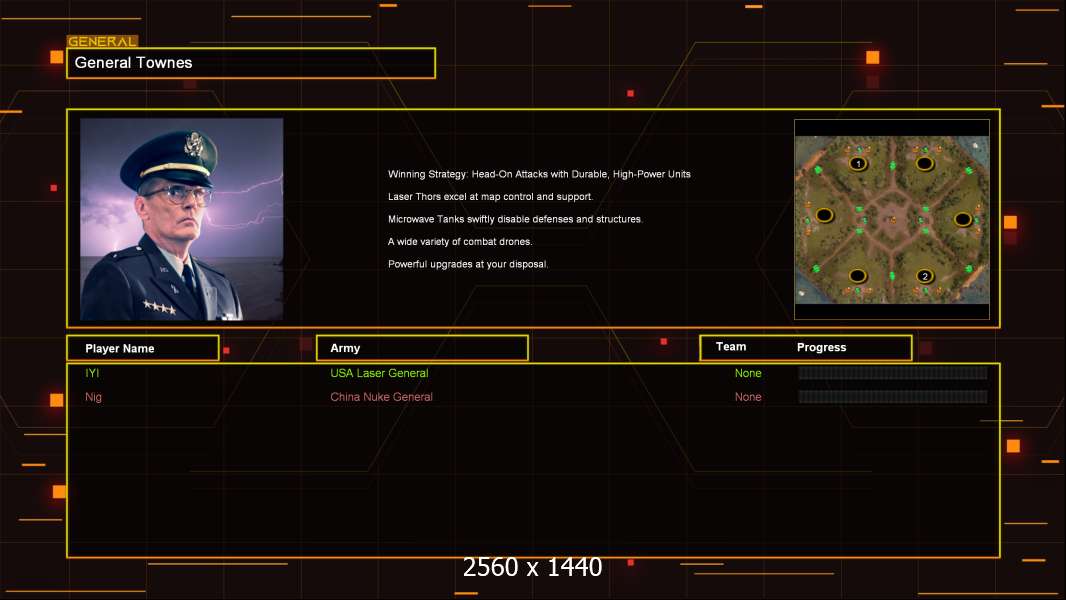Click start position 1 on the map

857,163
